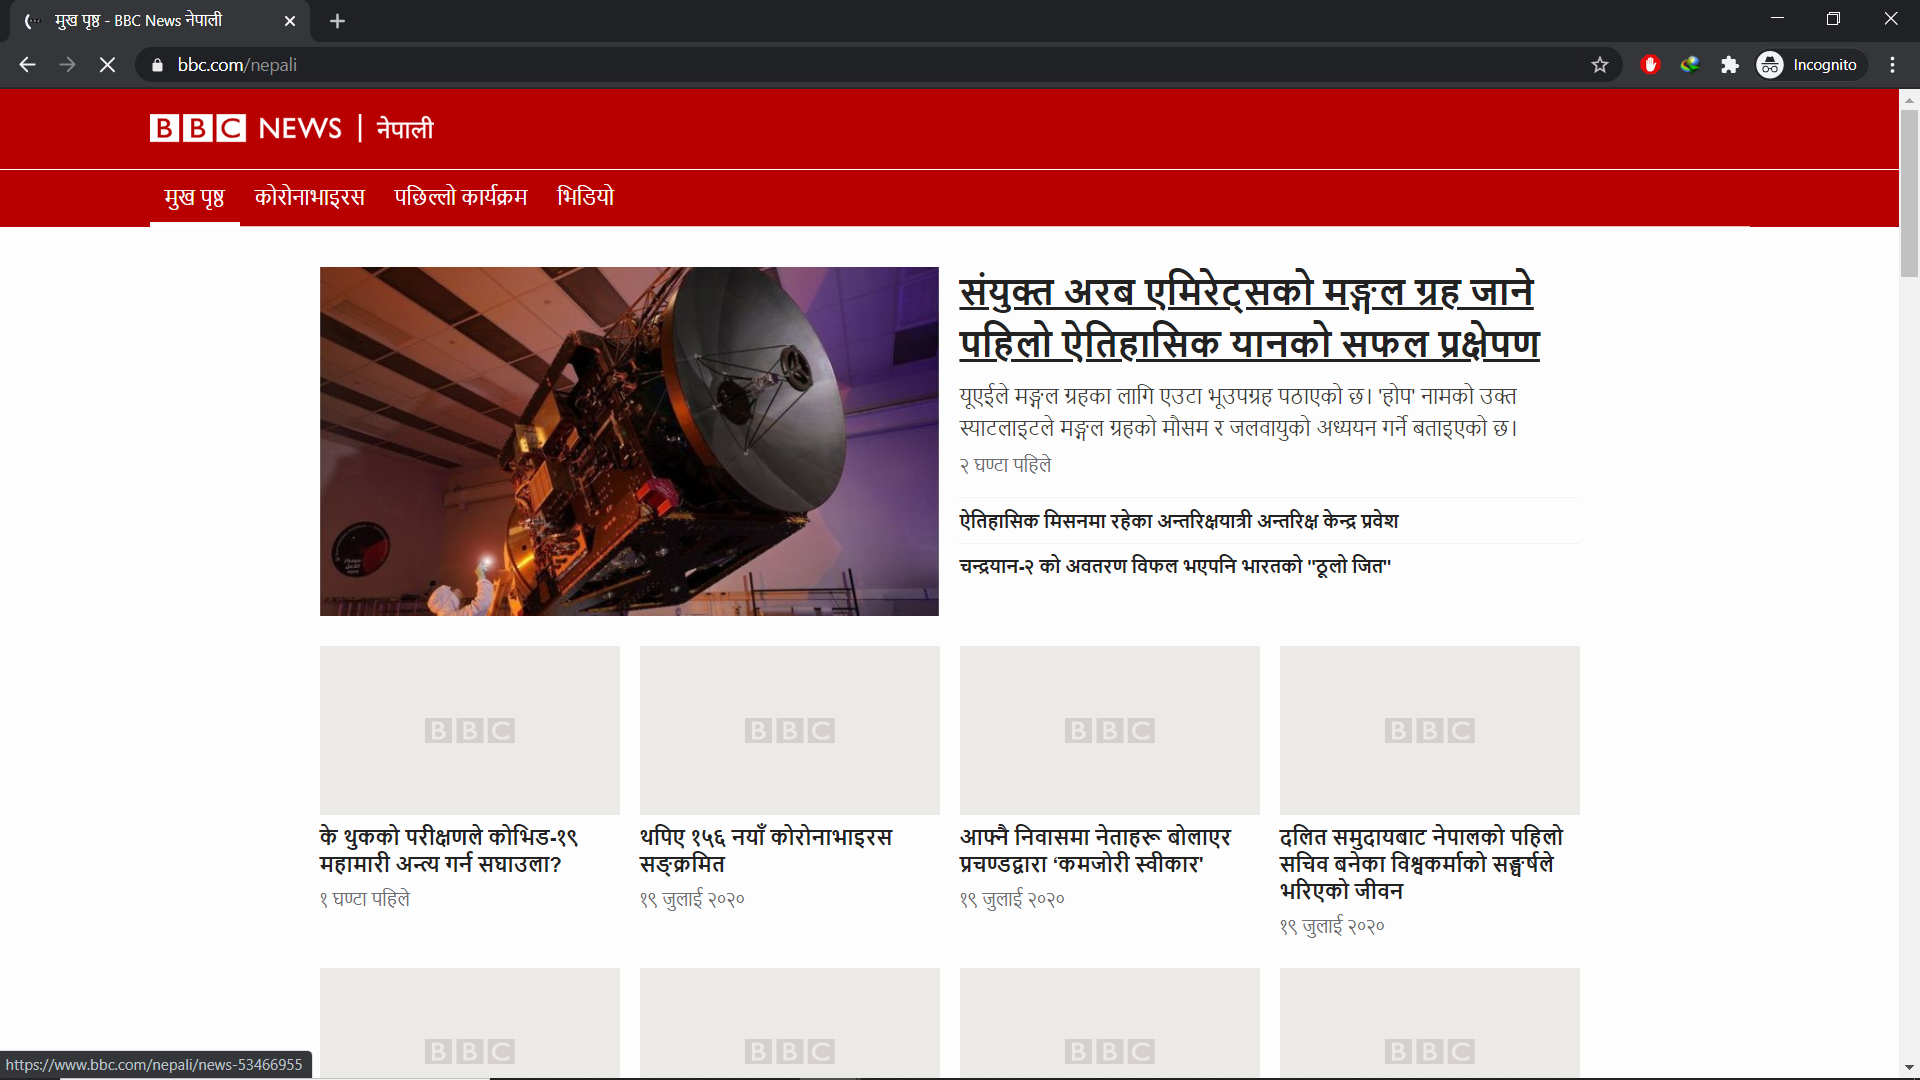Open the नेपाली service link
1920x1080 pixels.
pos(405,128)
